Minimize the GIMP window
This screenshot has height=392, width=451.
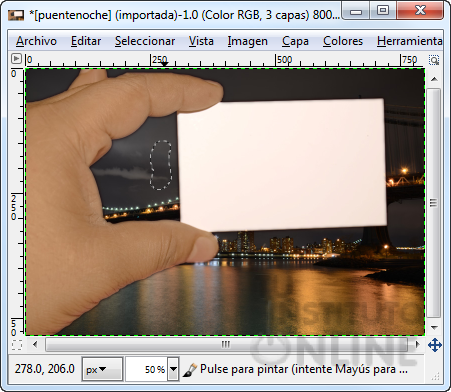[356, 11]
